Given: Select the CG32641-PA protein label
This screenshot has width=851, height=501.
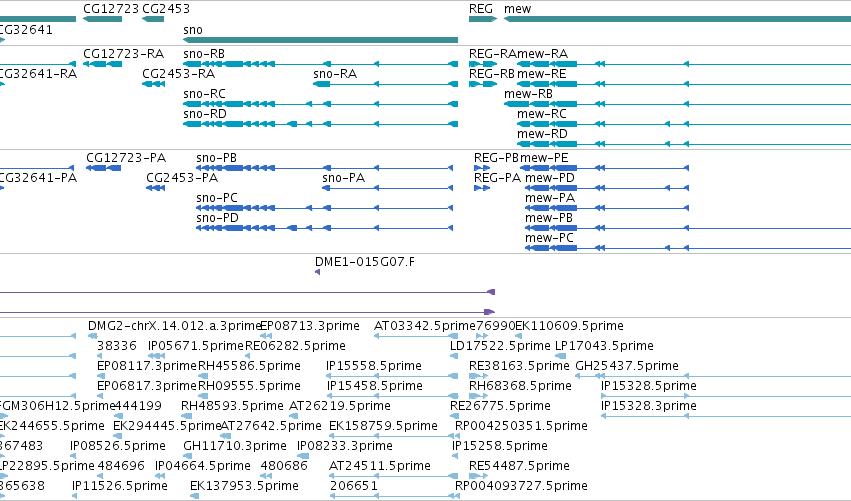Looking at the screenshot, I should (x=38, y=178).
